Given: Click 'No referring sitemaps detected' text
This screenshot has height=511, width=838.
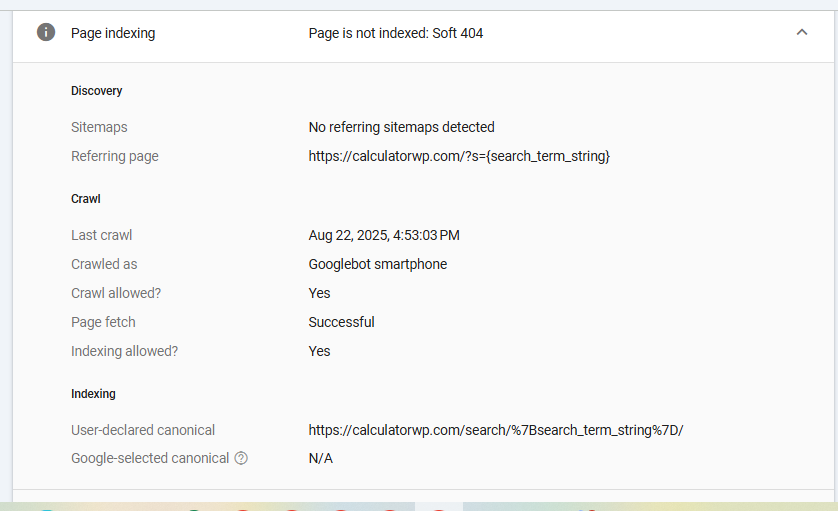Looking at the screenshot, I should (401, 127).
